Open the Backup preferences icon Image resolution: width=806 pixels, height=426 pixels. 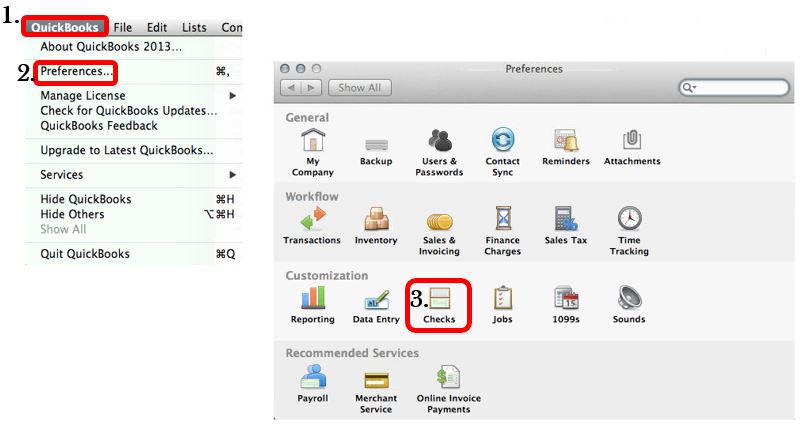(376, 143)
